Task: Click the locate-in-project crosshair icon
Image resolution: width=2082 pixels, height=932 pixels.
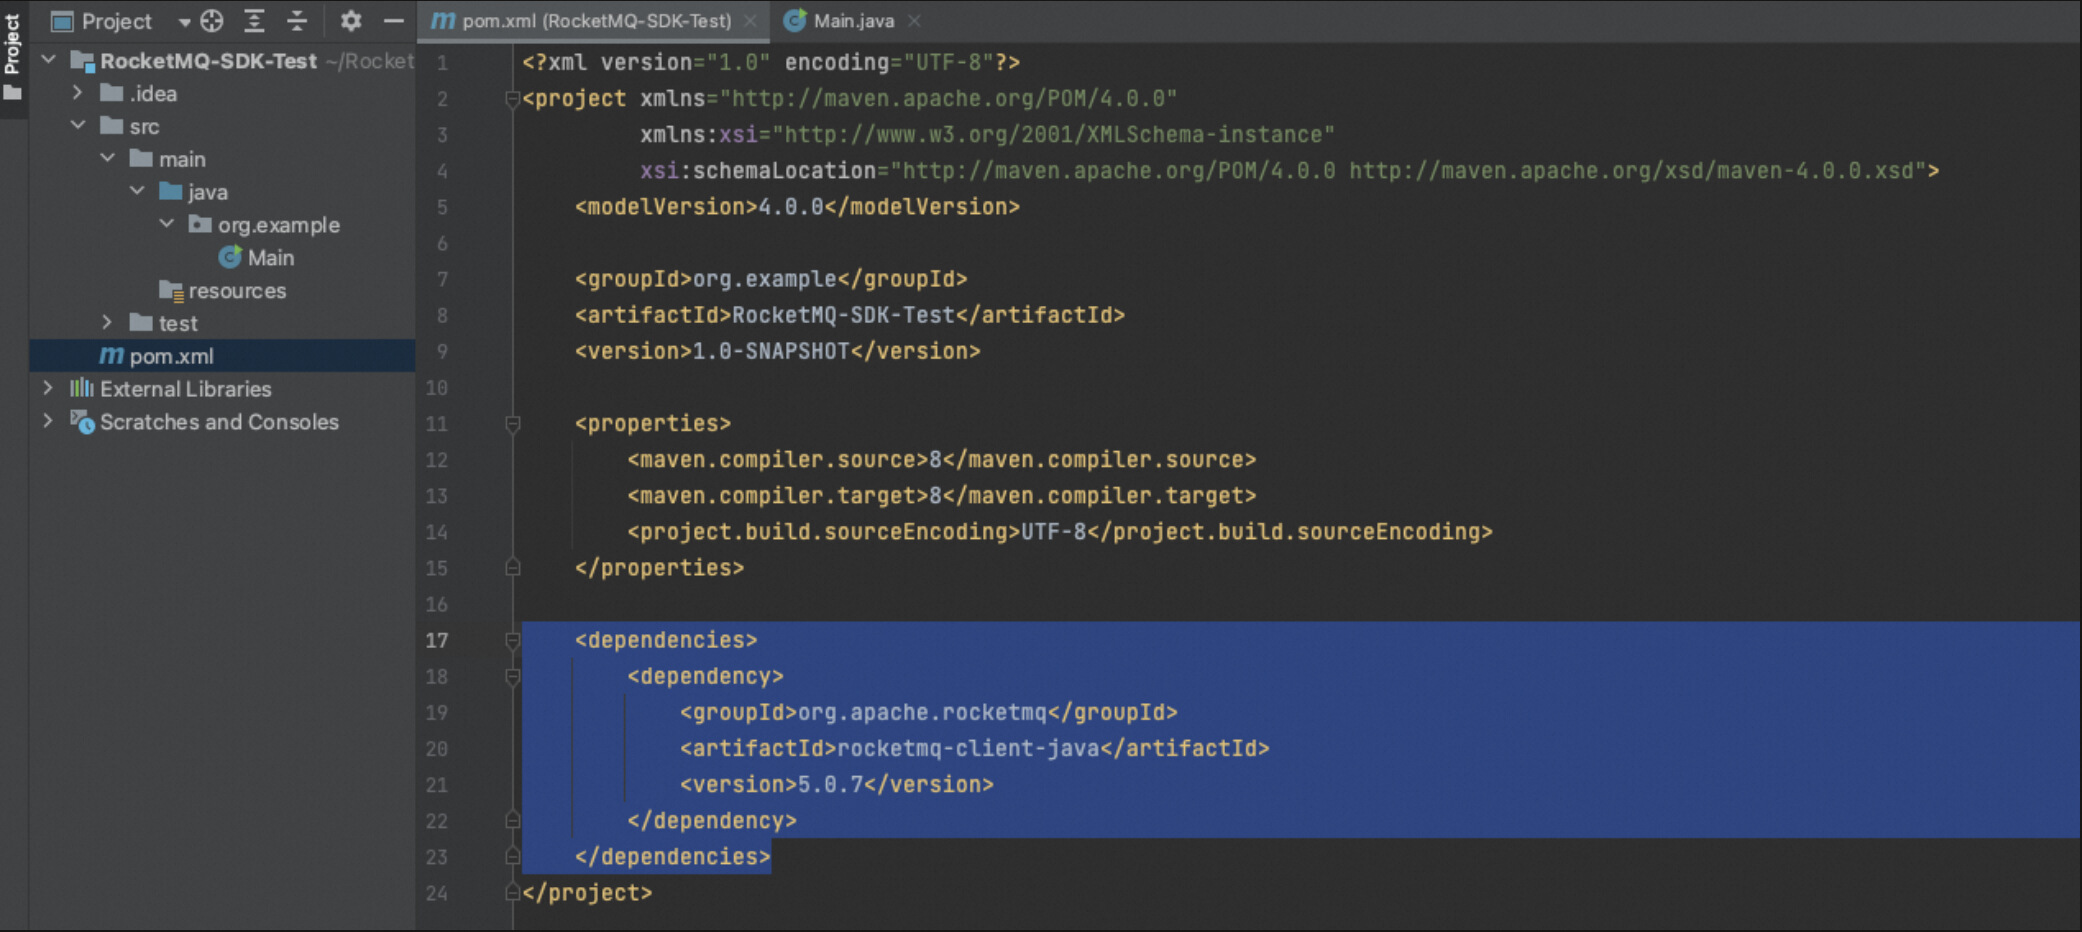Action: 212,20
